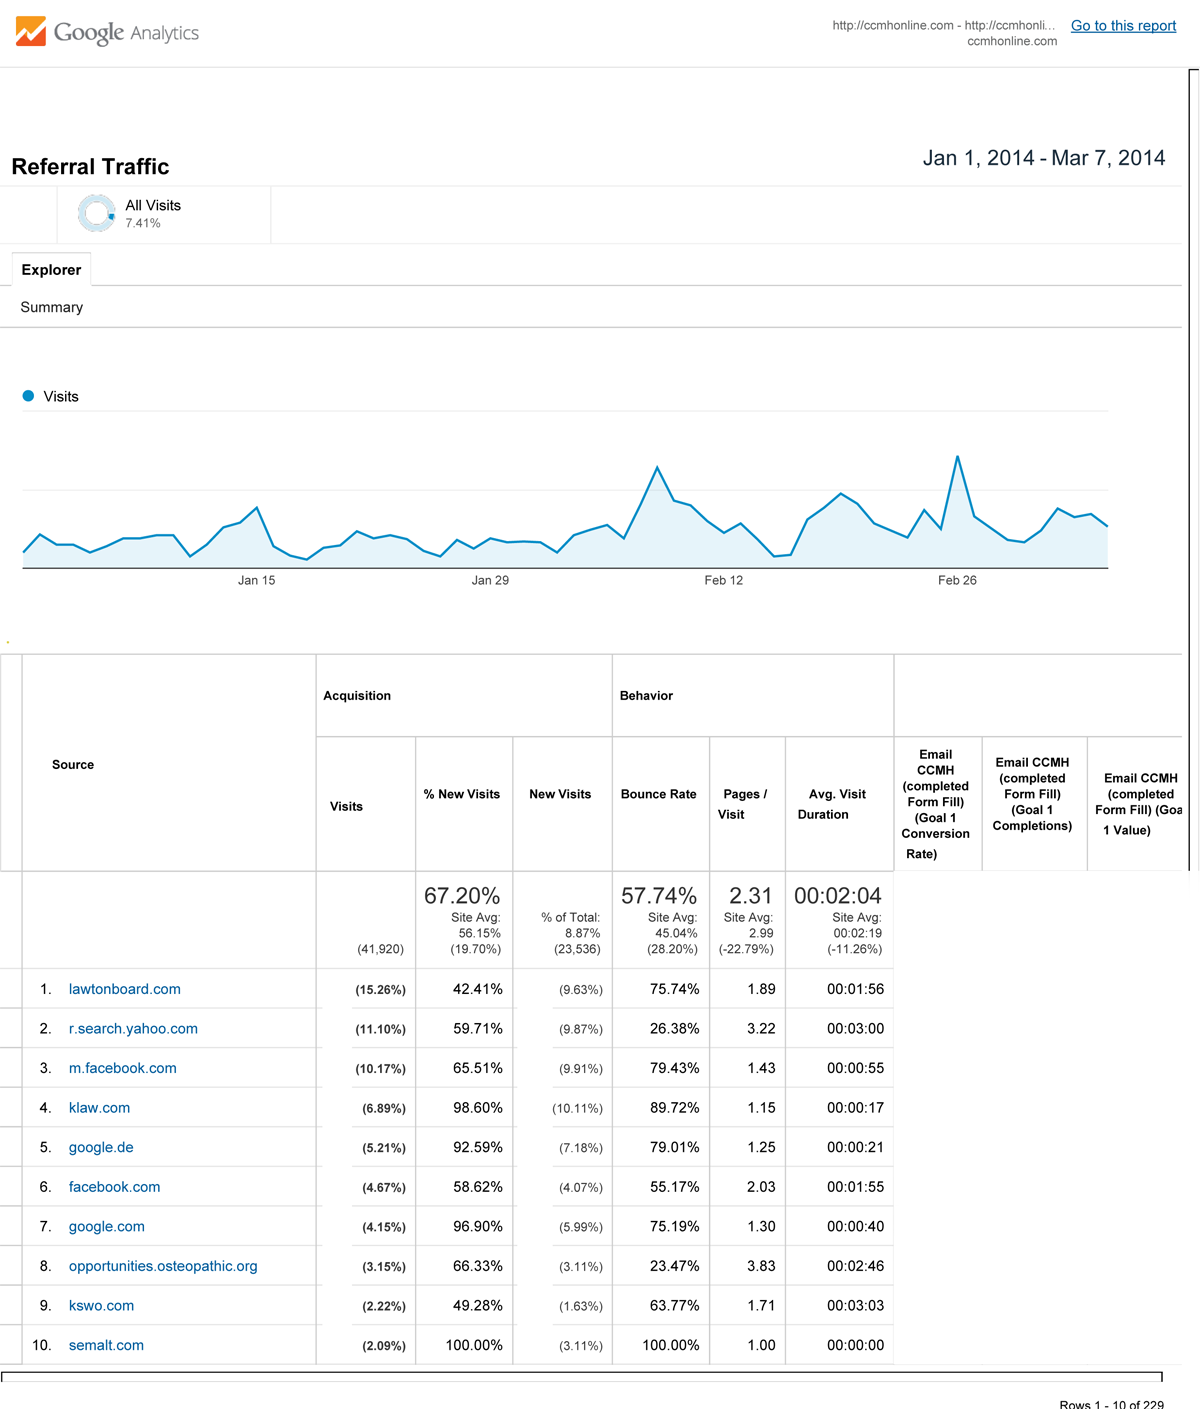
Task: Click the Feb 12 axis label on the chart
Action: (x=723, y=580)
